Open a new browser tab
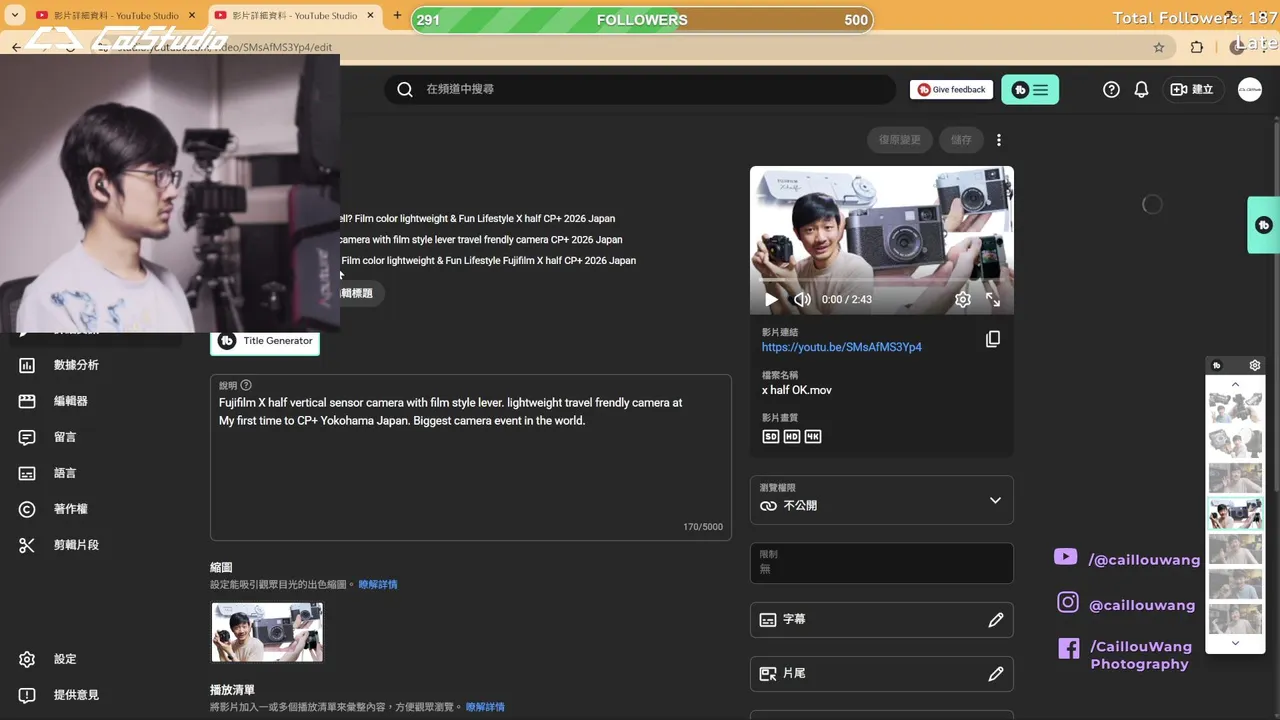Image resolution: width=1280 pixels, height=720 pixels. [x=397, y=15]
